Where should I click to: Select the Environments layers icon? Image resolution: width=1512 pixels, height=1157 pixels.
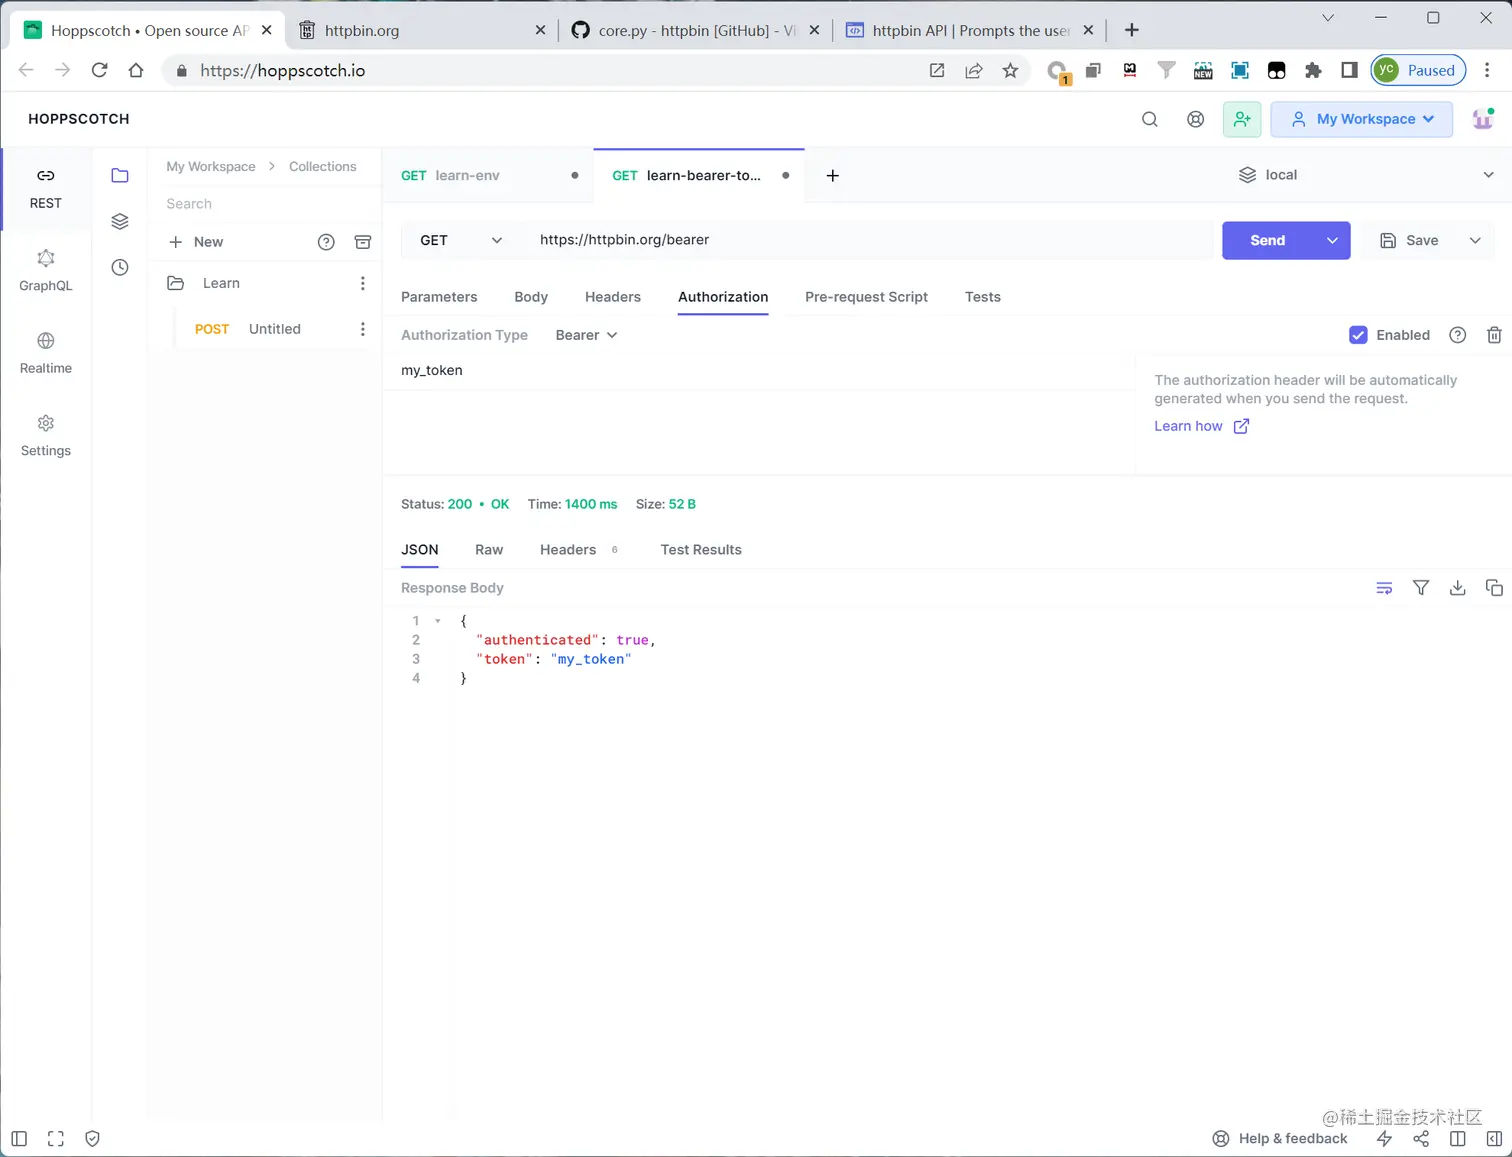[120, 221]
